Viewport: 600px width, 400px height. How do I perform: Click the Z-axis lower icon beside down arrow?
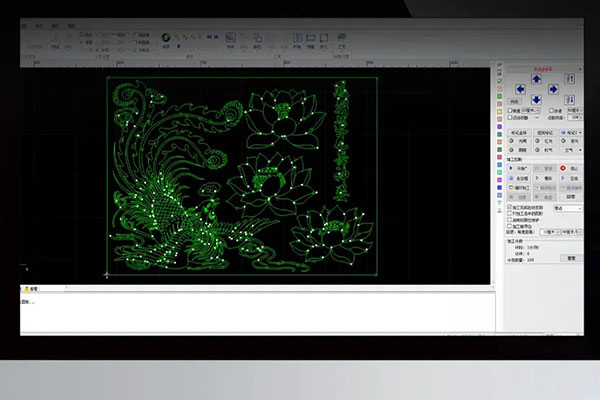pyautogui.click(x=570, y=100)
